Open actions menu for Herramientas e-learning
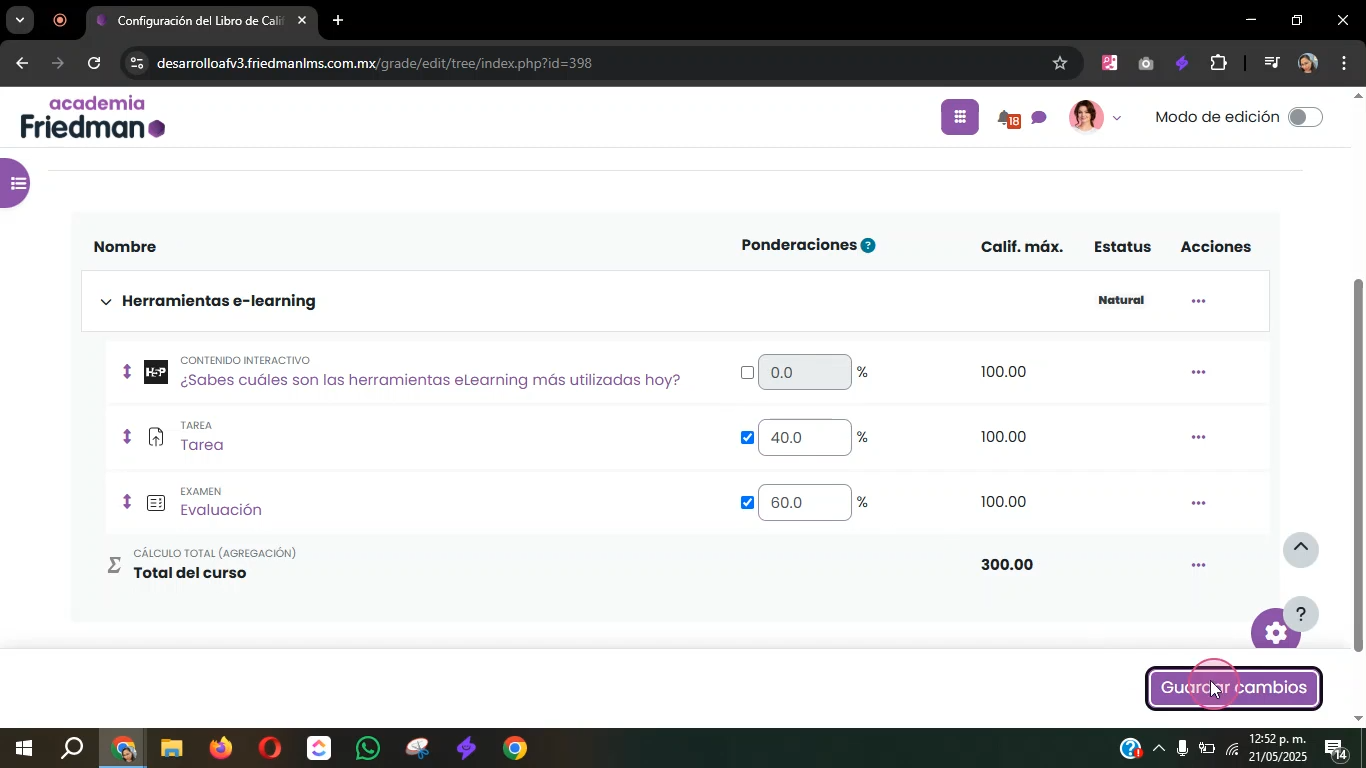Screen dimensions: 1366x768 (x=1198, y=301)
